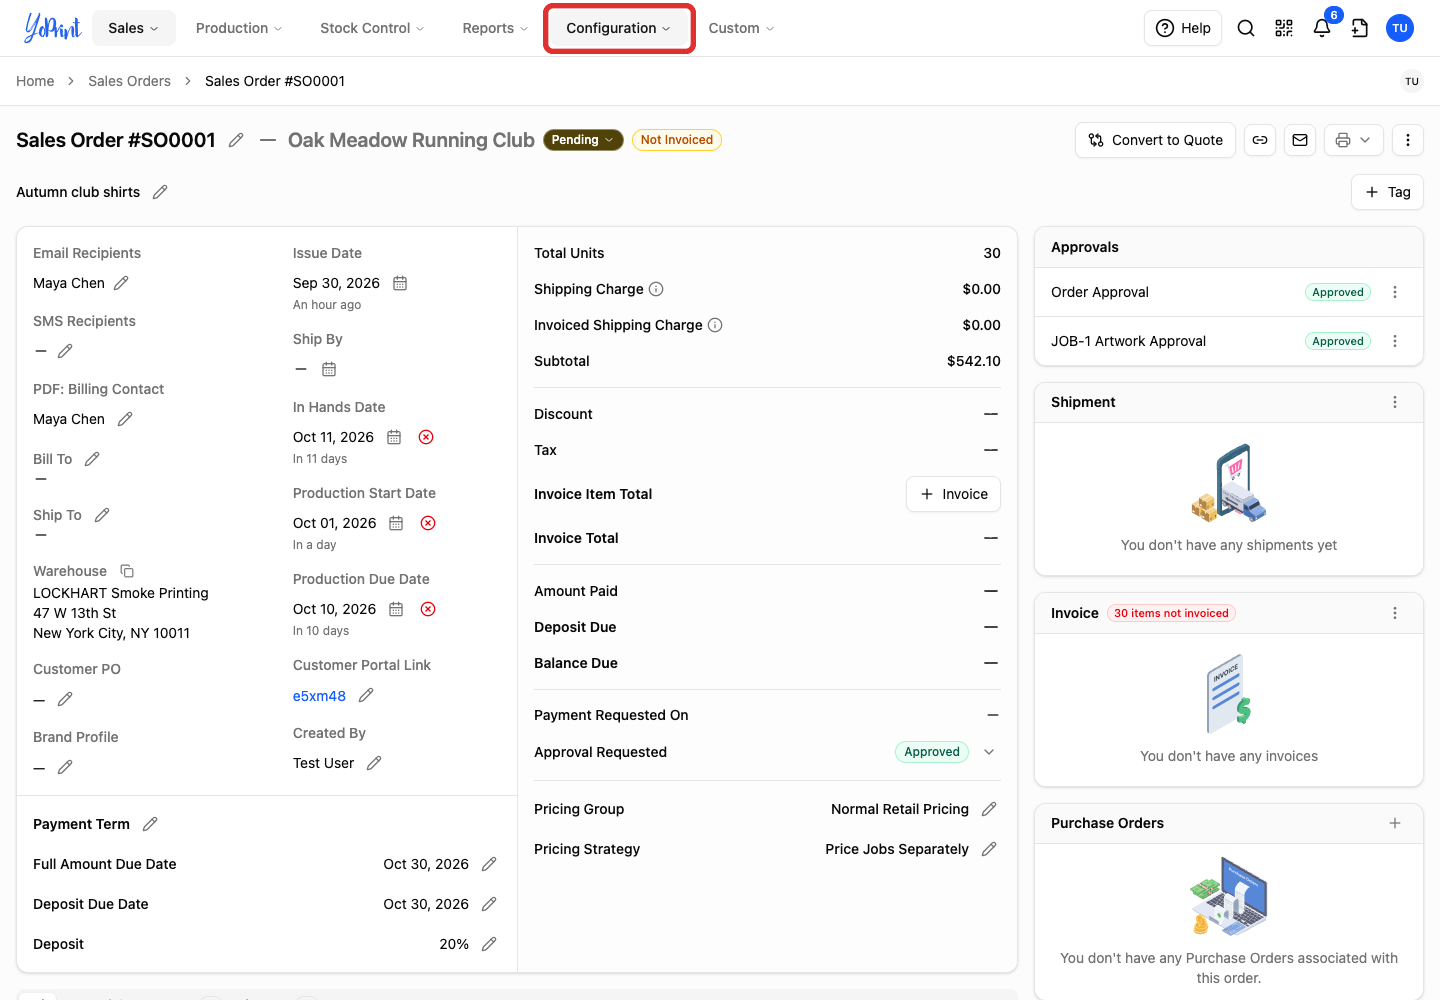Screen dimensions: 1440x1000
Task: Copy the Warehouse address
Action: click(127, 571)
